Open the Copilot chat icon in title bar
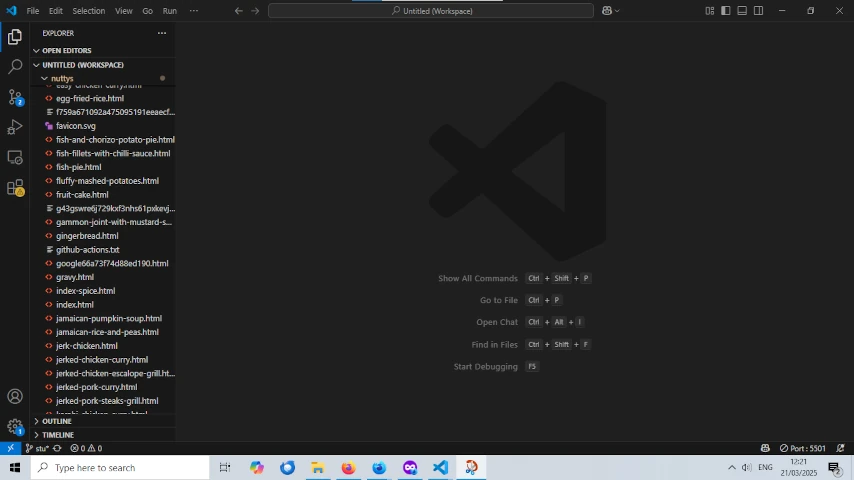This screenshot has width=854, height=480. 607,11
